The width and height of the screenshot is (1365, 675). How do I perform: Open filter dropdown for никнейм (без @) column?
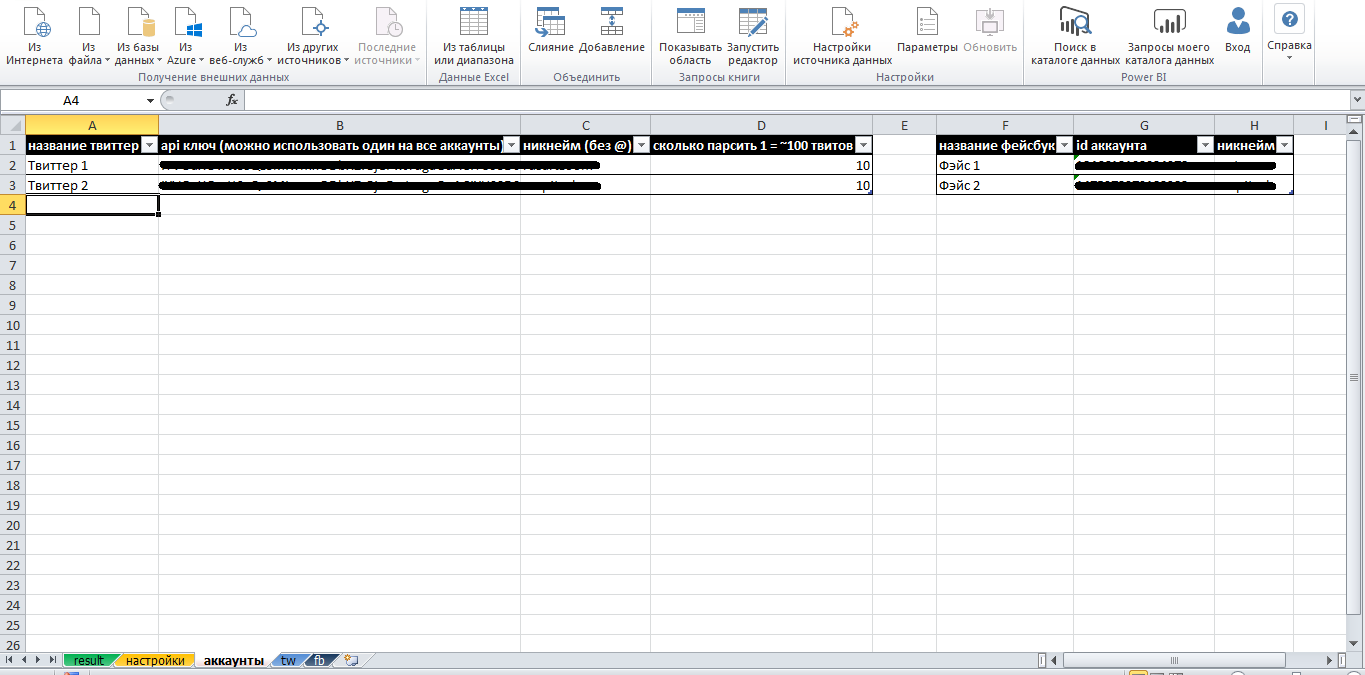click(x=641, y=146)
